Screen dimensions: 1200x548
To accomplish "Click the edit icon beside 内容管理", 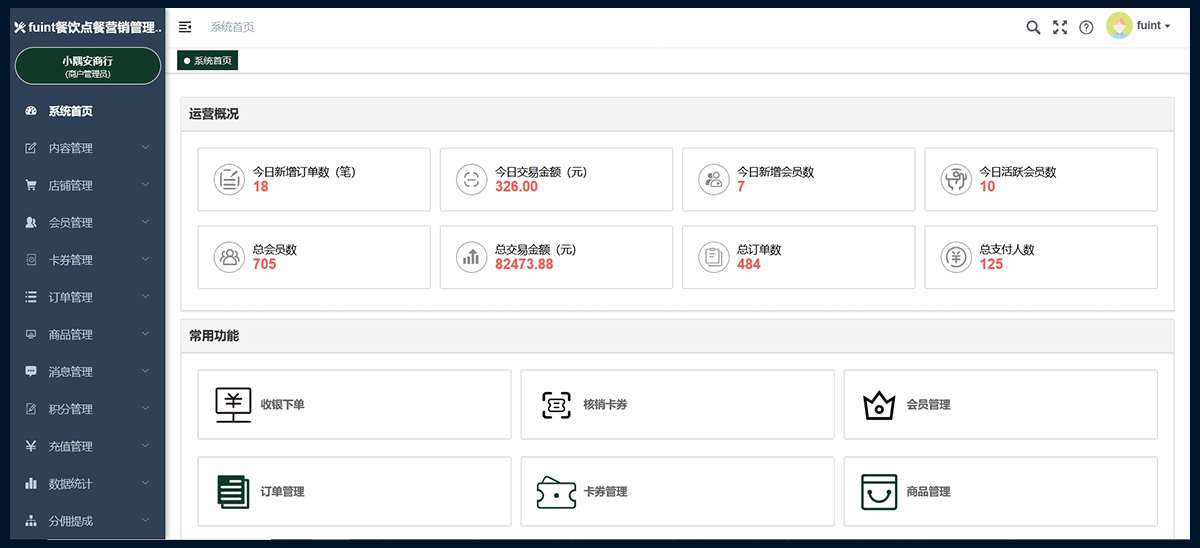I will pos(30,148).
